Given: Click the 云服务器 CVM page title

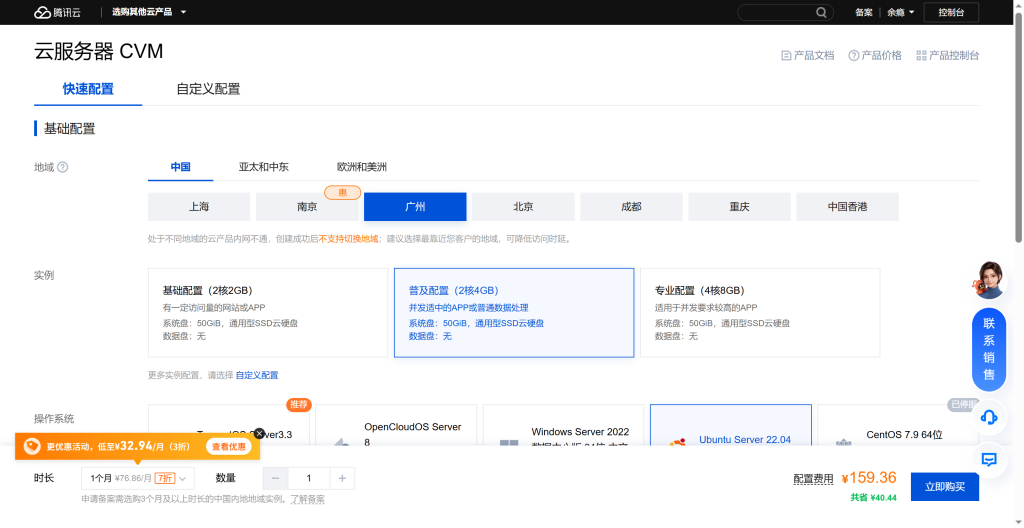Looking at the screenshot, I should [99, 52].
